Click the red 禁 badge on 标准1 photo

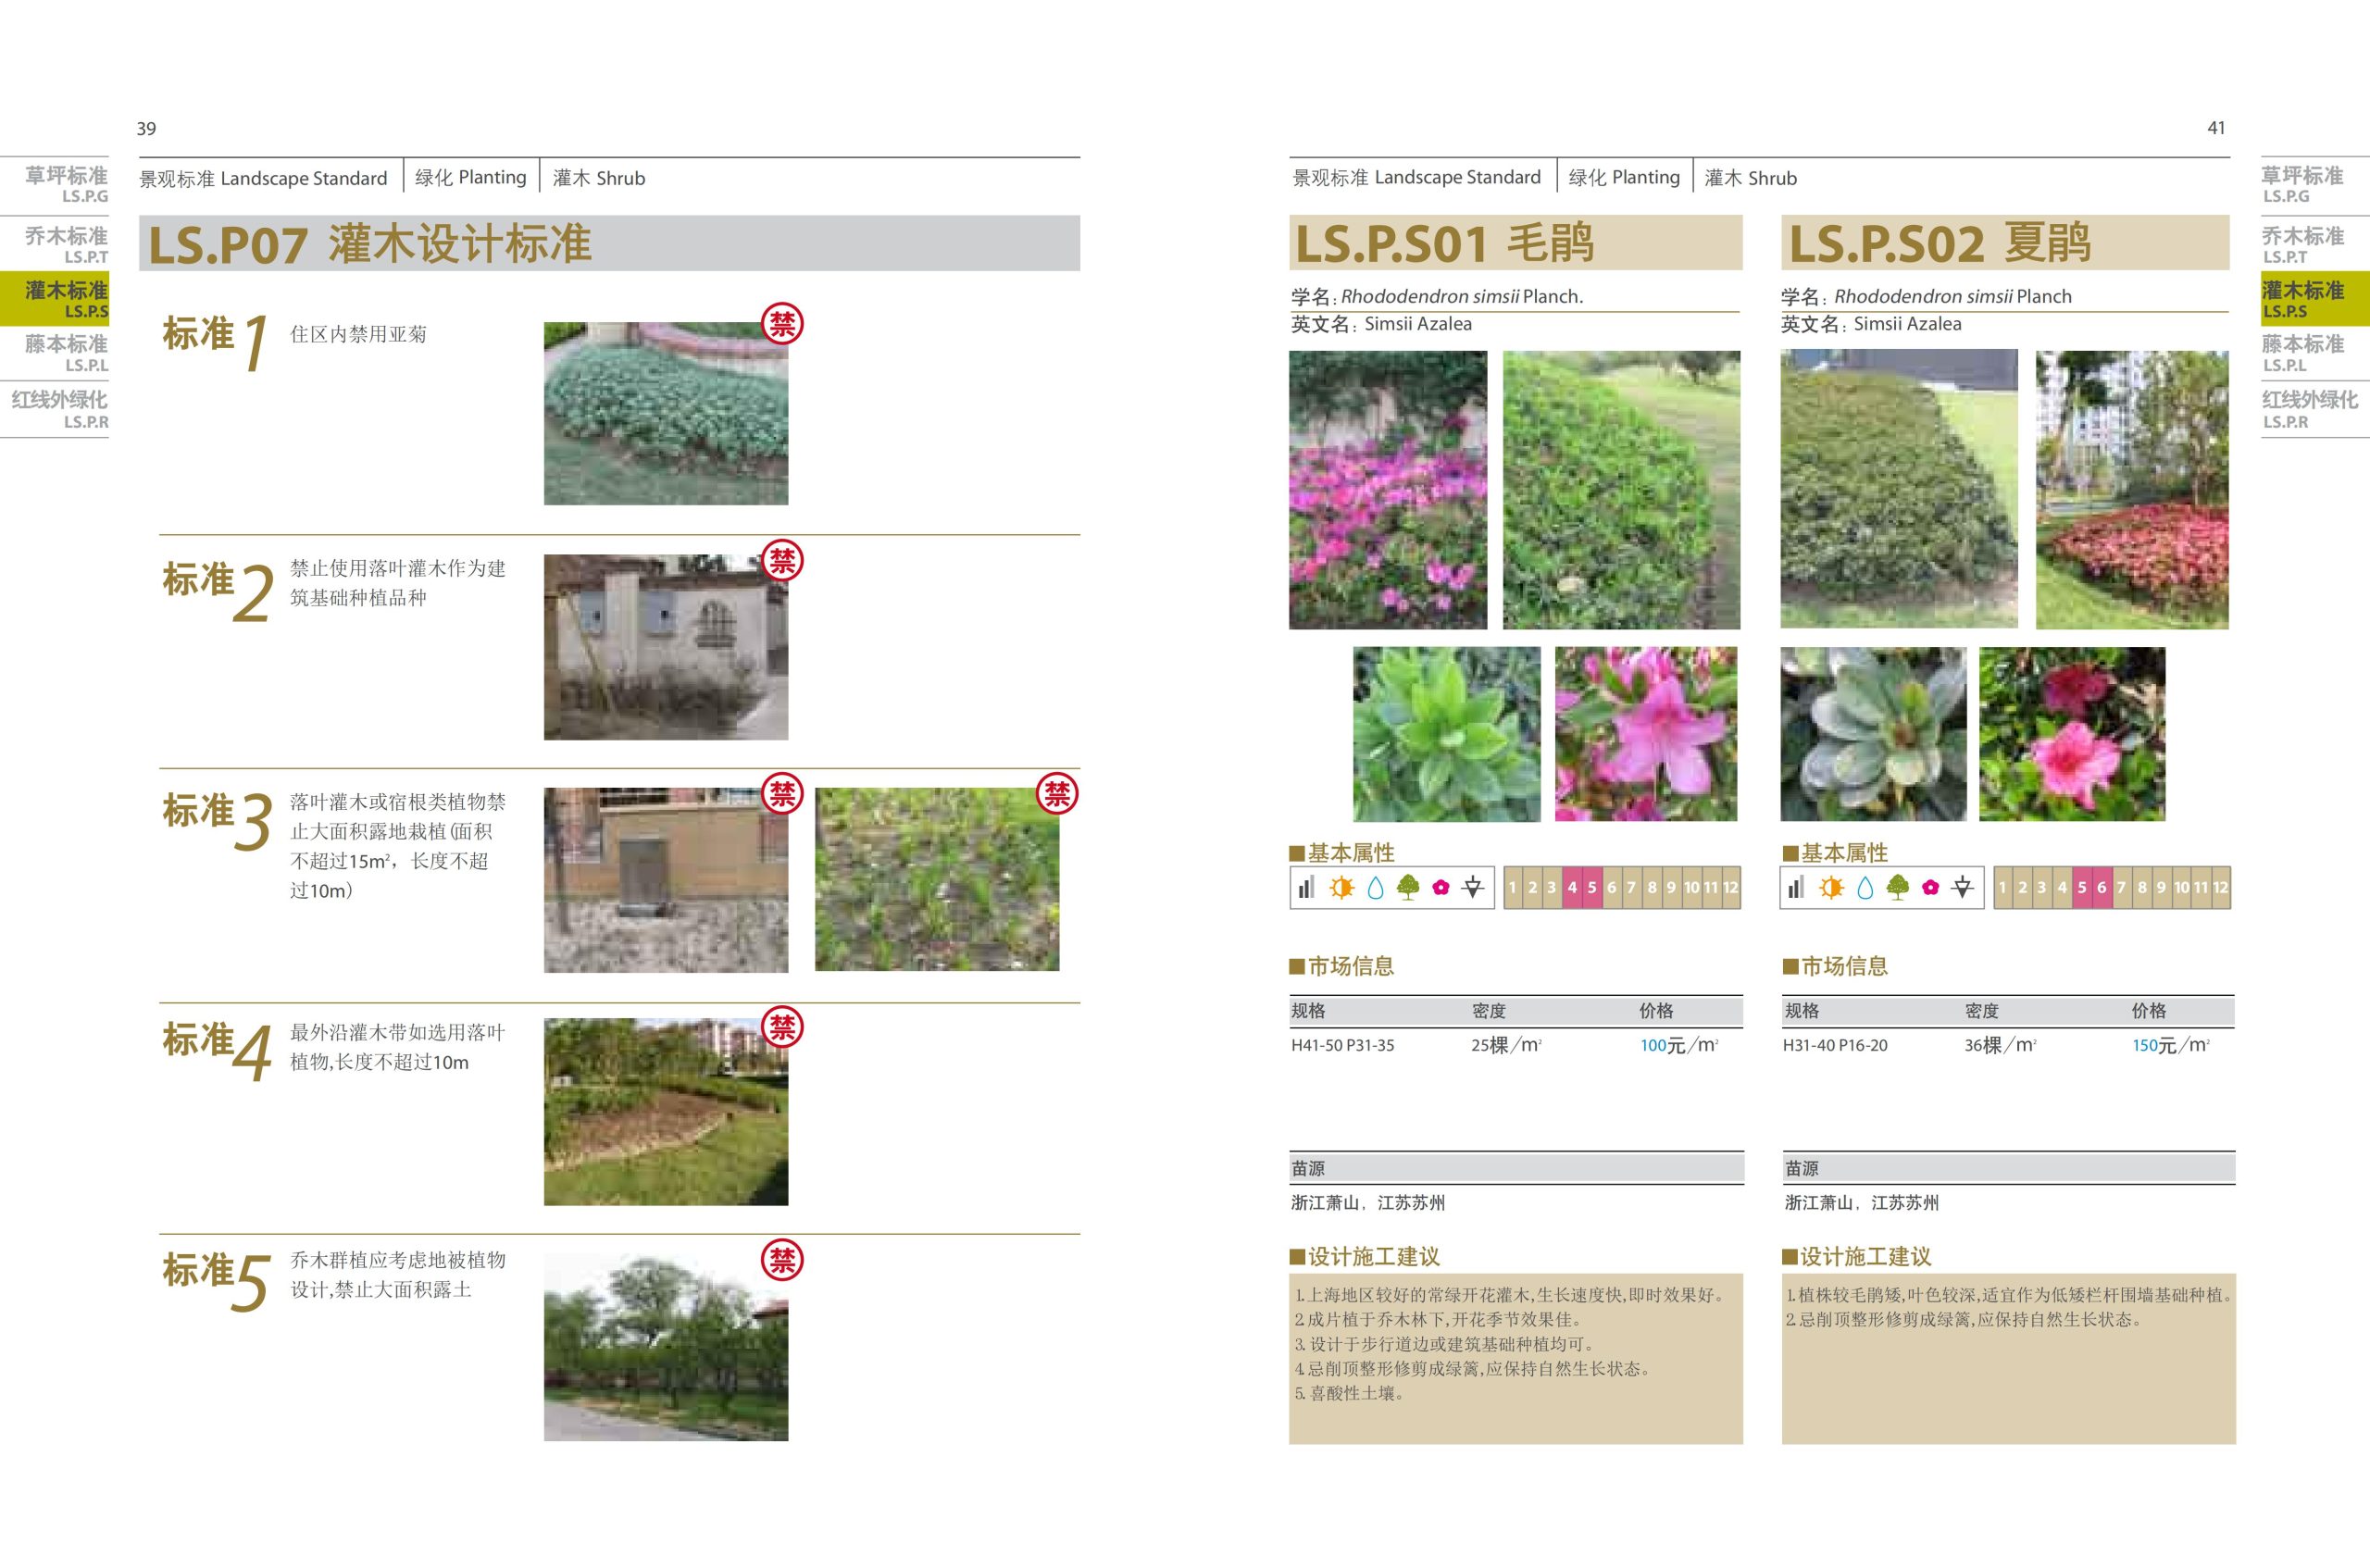(x=782, y=324)
